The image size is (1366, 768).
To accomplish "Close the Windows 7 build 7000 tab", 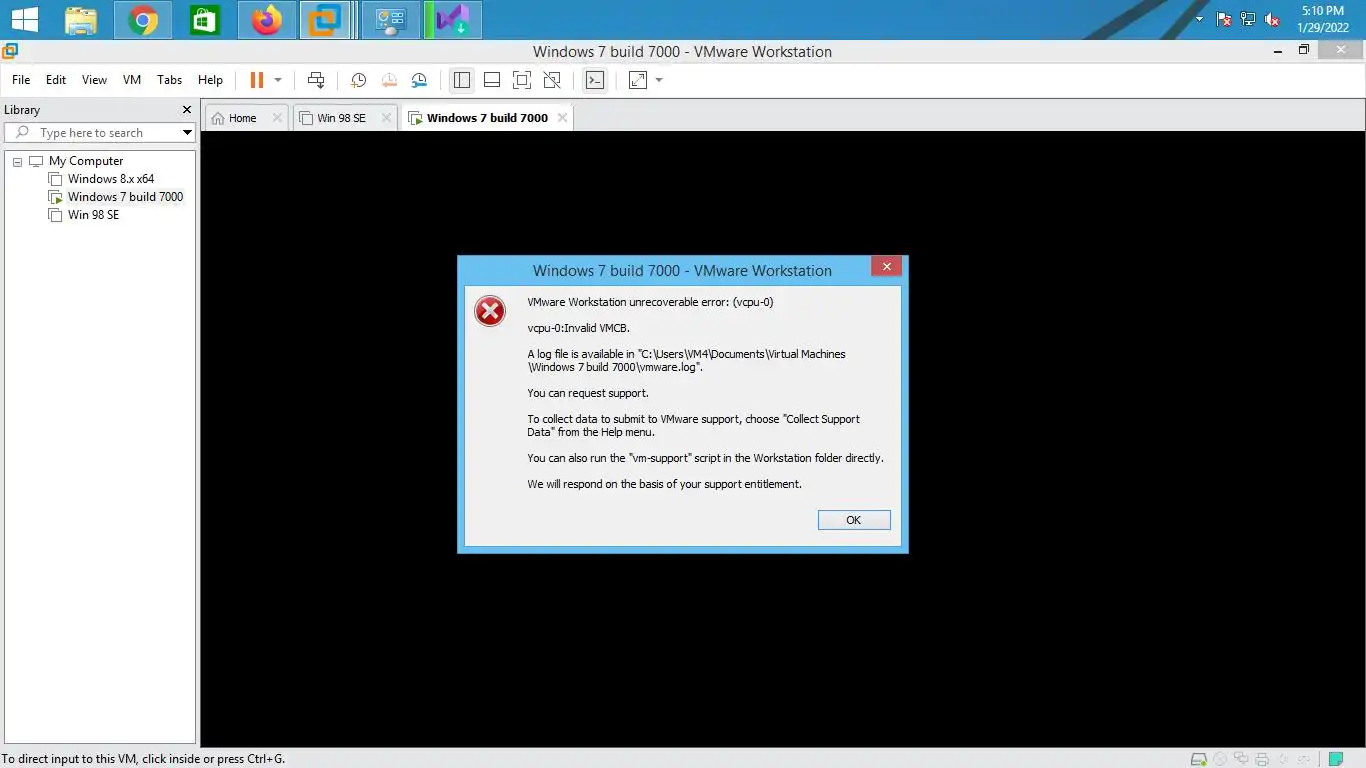I will click(x=563, y=118).
